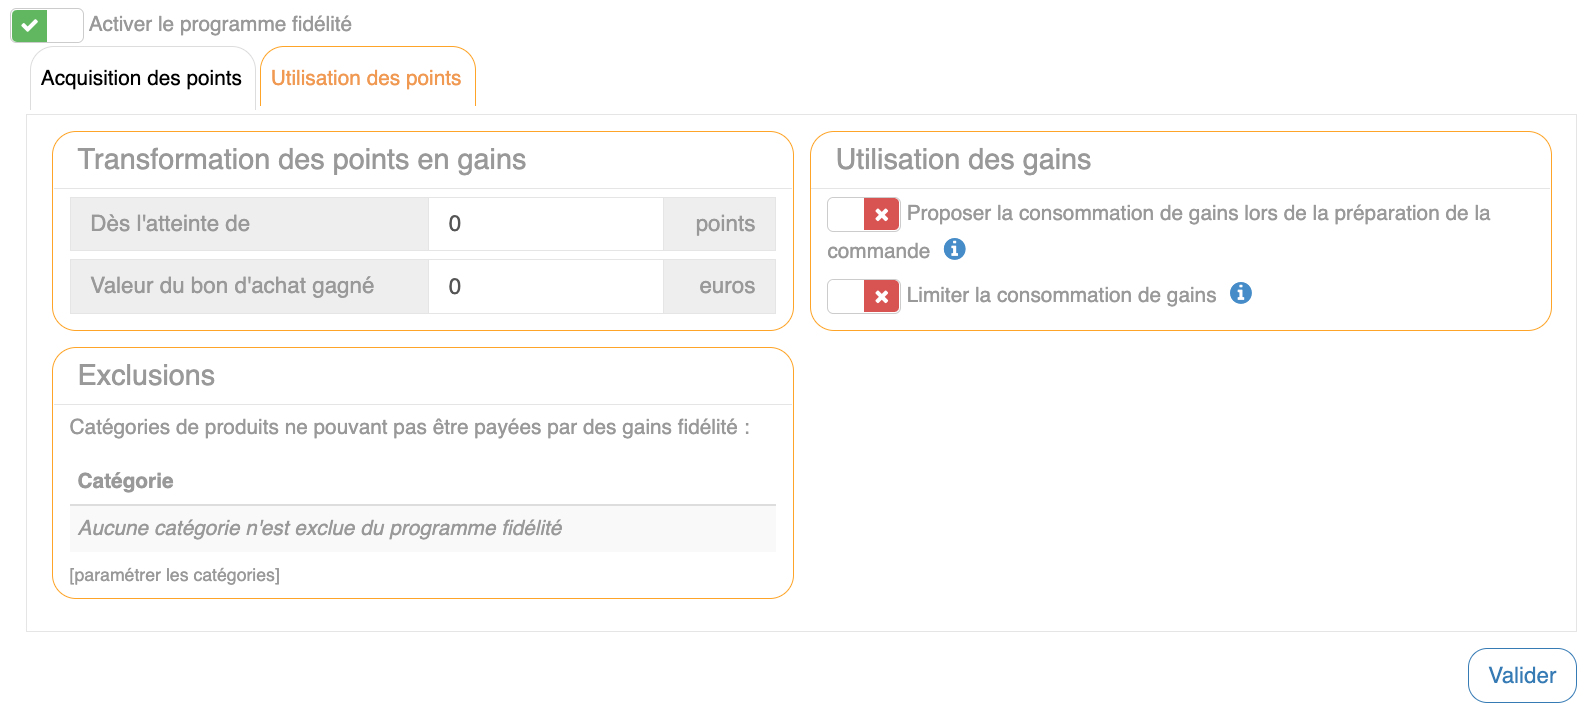The width and height of the screenshot is (1584, 710).
Task: Switch to Acquisition des points tab
Action: [x=142, y=78]
